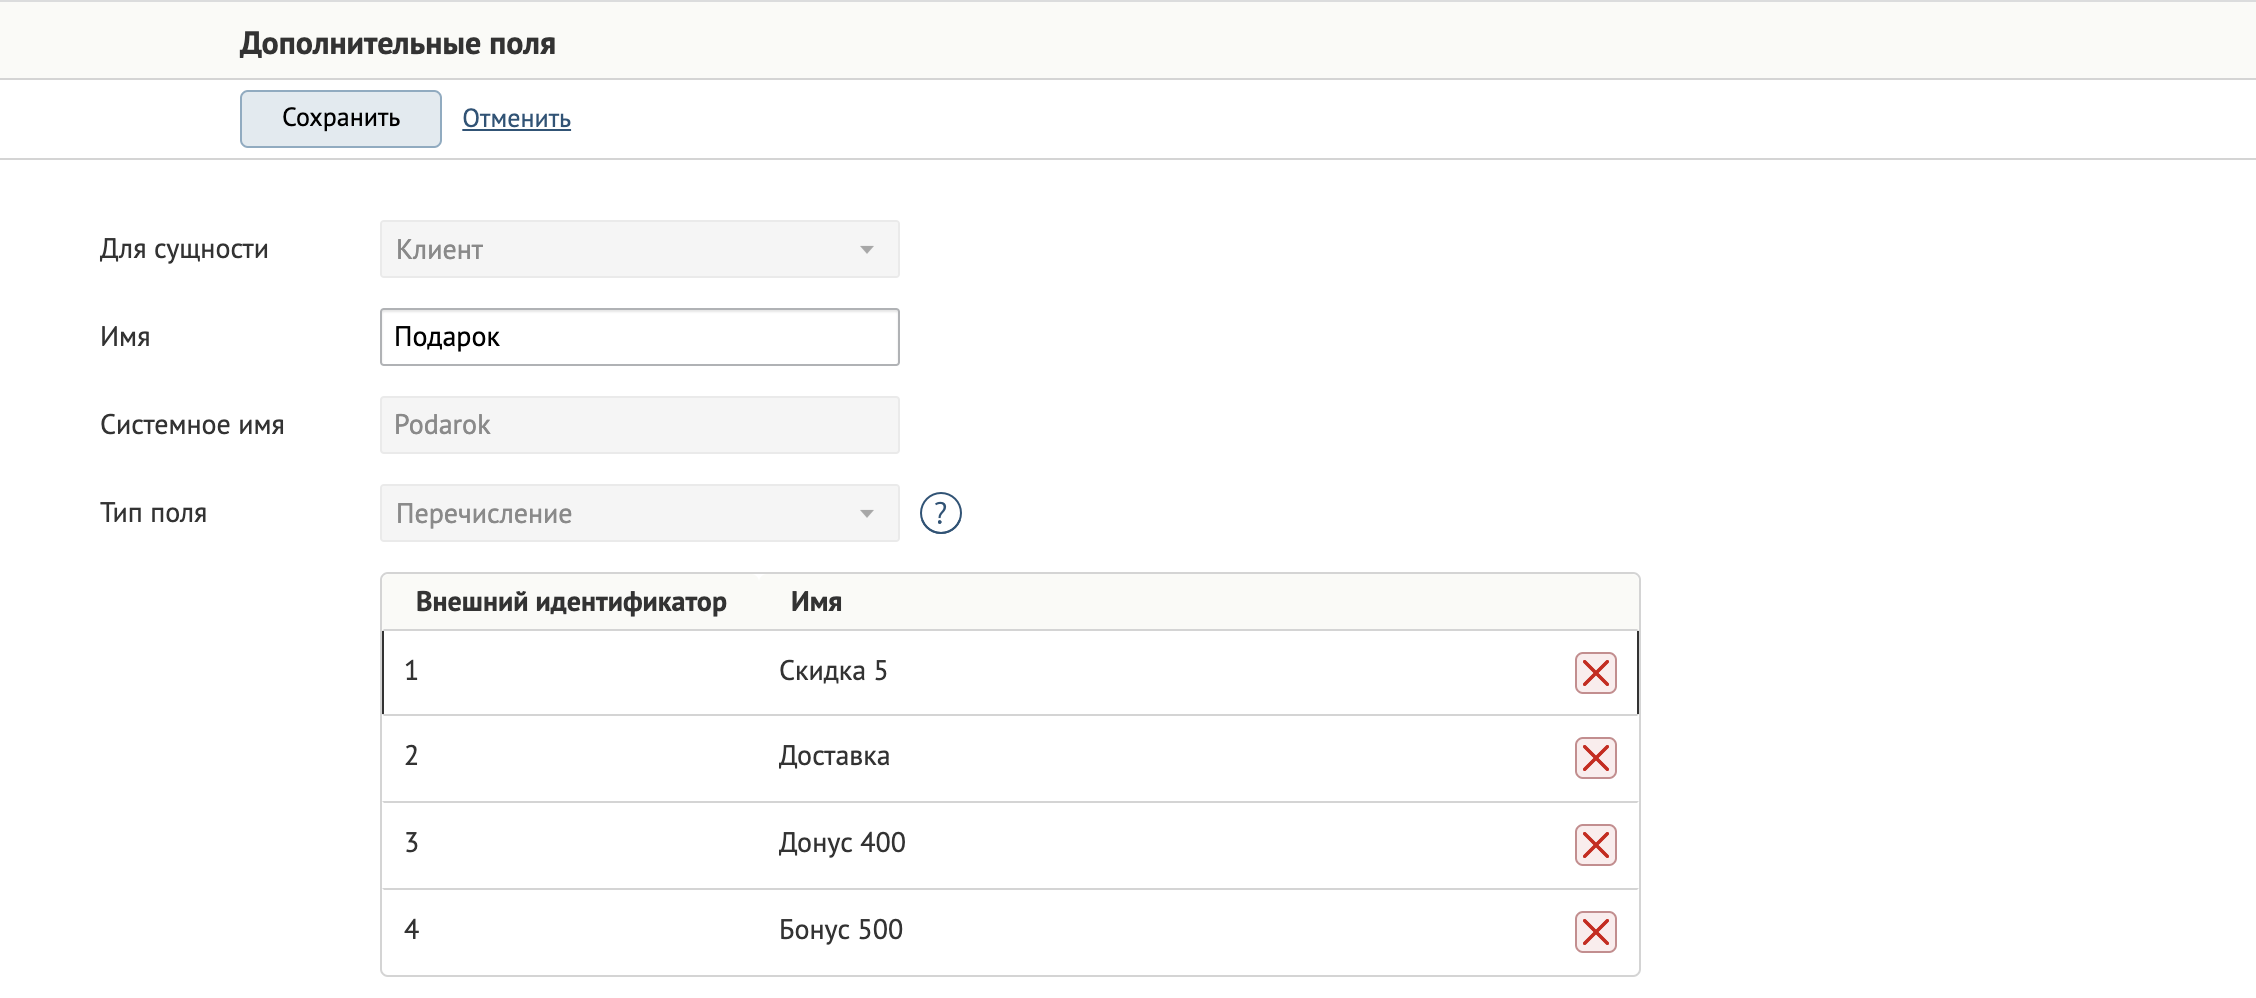Image resolution: width=2256 pixels, height=998 pixels.
Task: Click the Имя column header in table
Action: (x=816, y=602)
